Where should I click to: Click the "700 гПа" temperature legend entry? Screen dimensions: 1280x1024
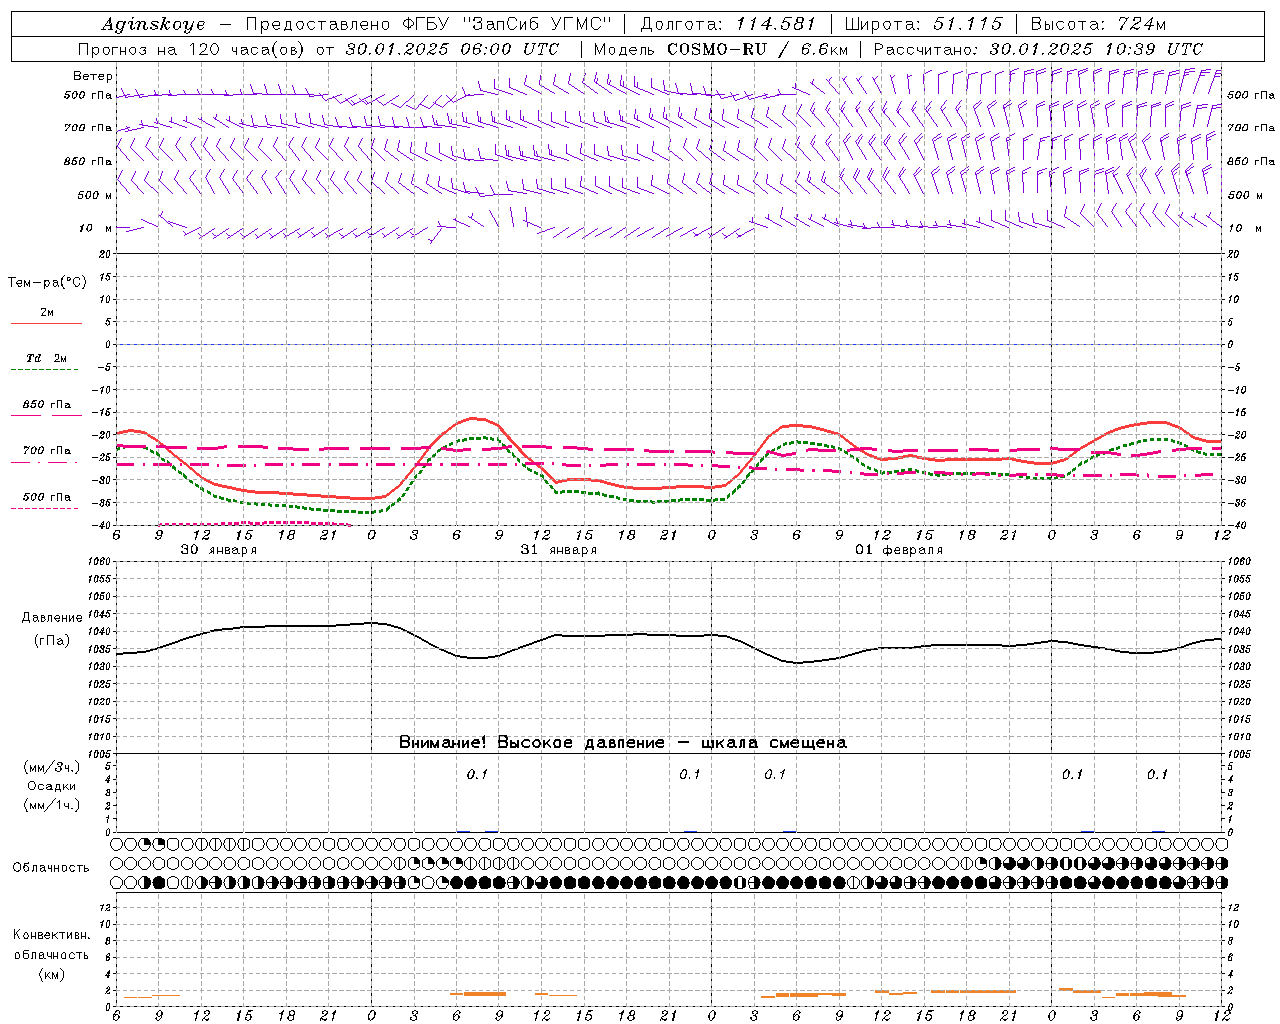[x=47, y=450]
